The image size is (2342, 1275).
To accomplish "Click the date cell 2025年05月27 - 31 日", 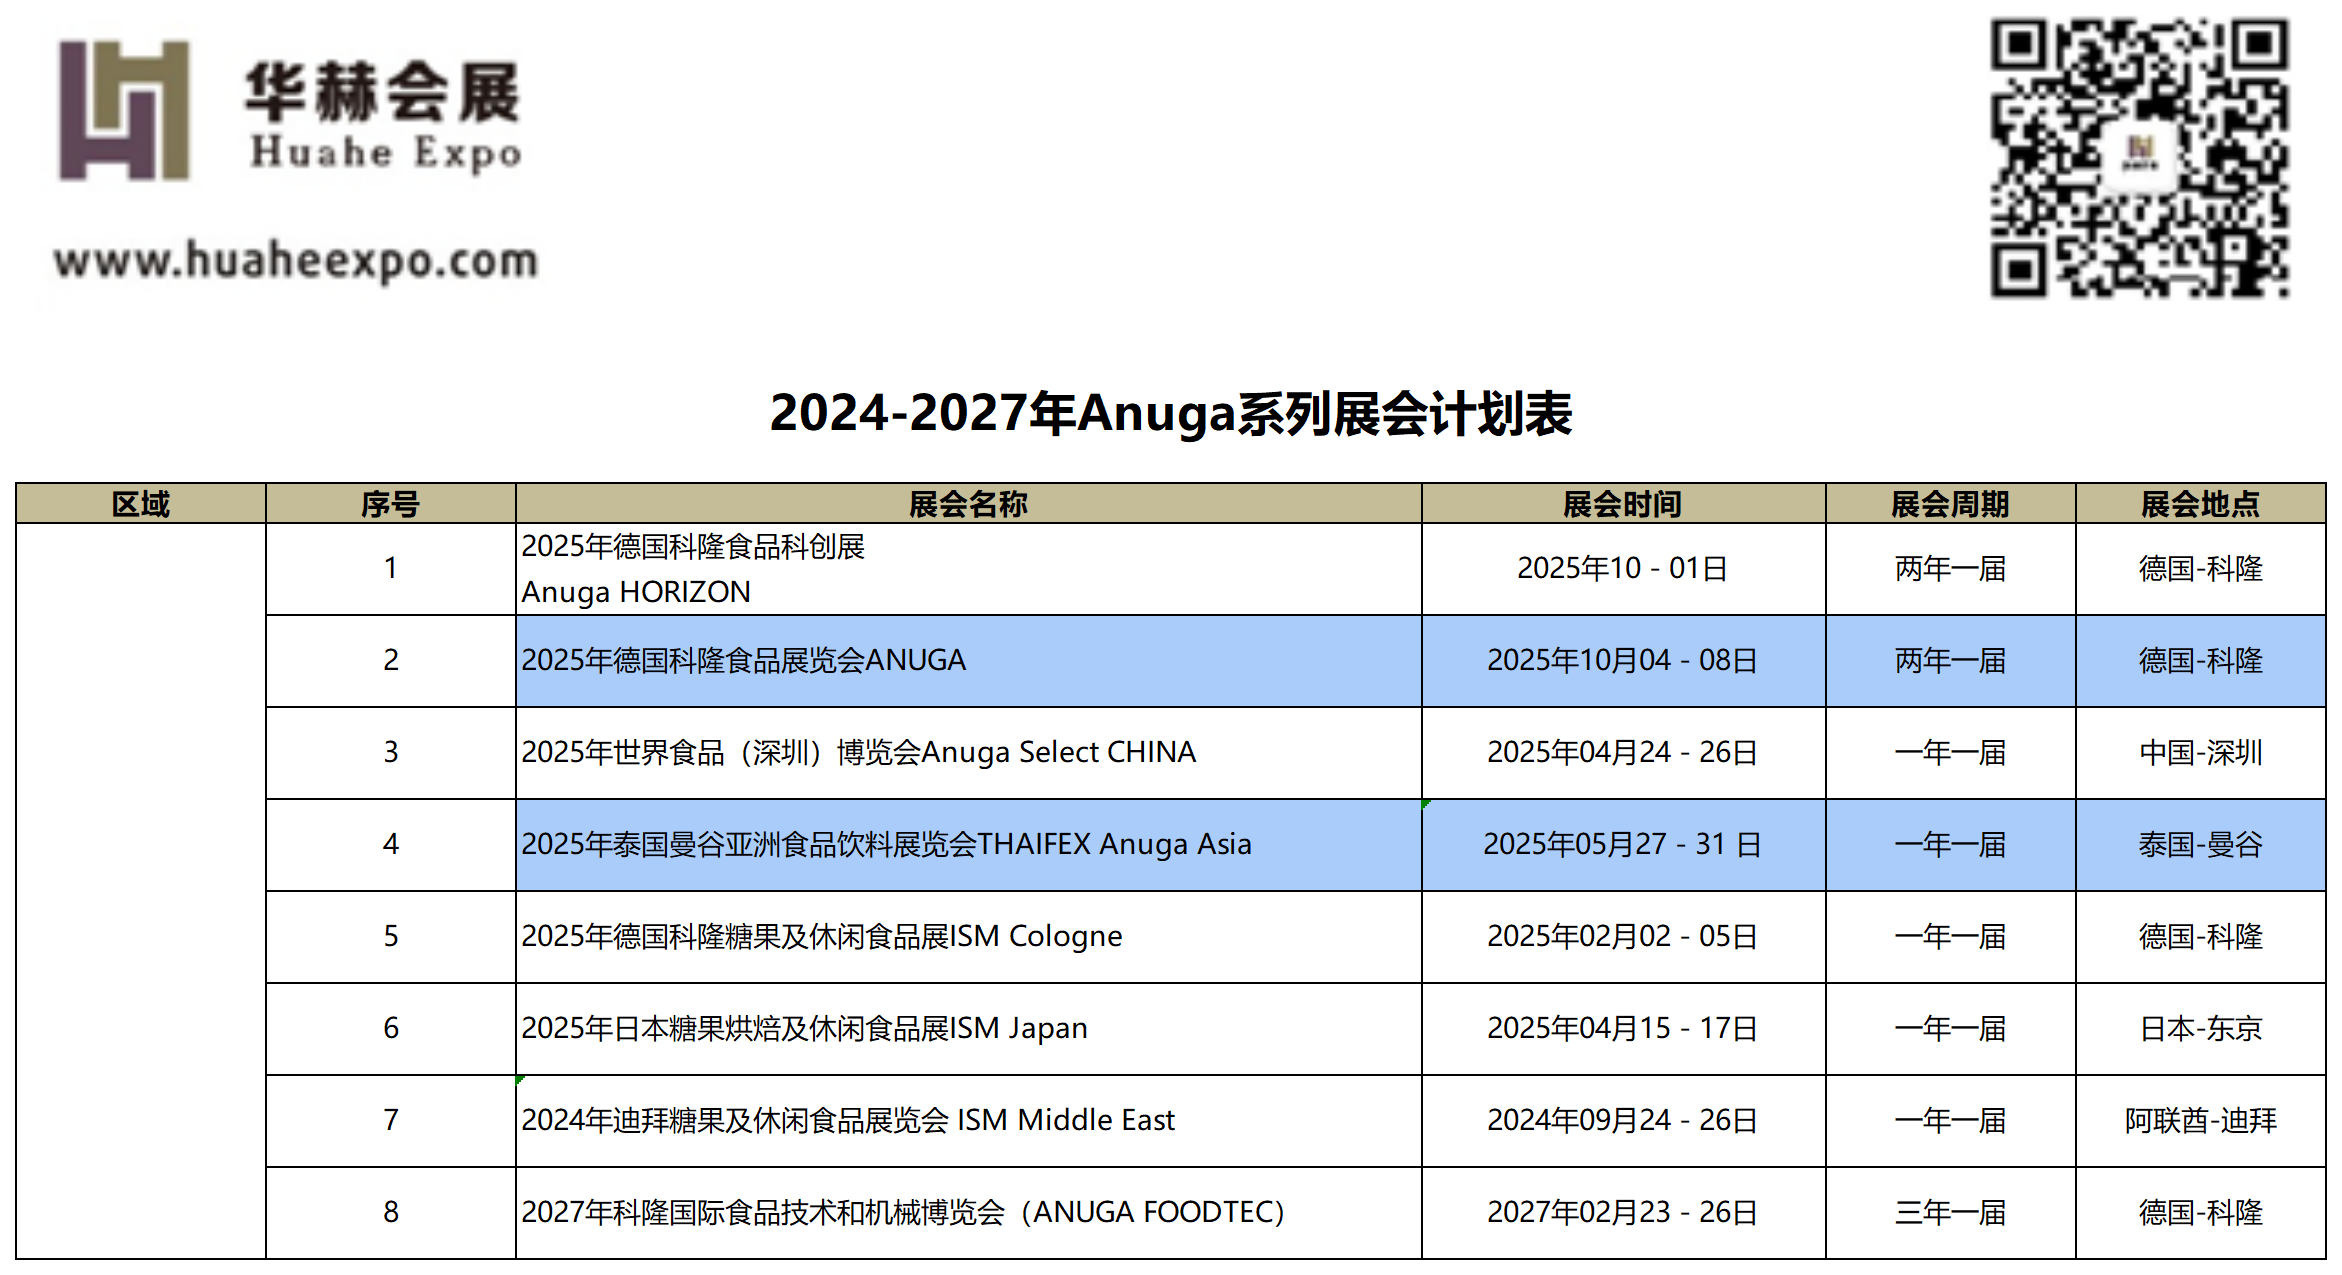I will coord(1624,845).
